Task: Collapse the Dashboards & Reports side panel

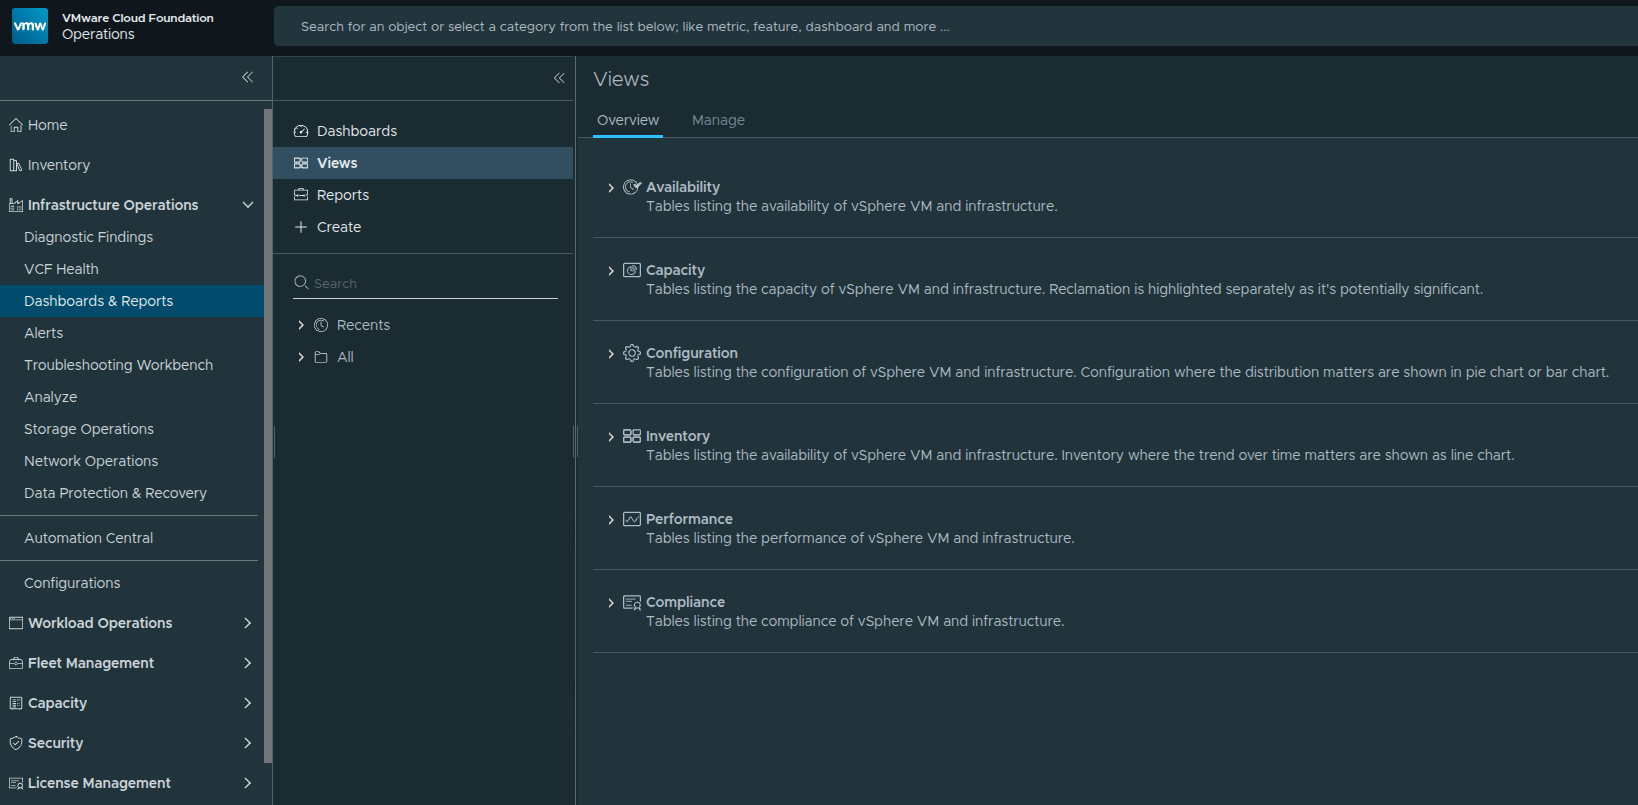Action: [559, 78]
